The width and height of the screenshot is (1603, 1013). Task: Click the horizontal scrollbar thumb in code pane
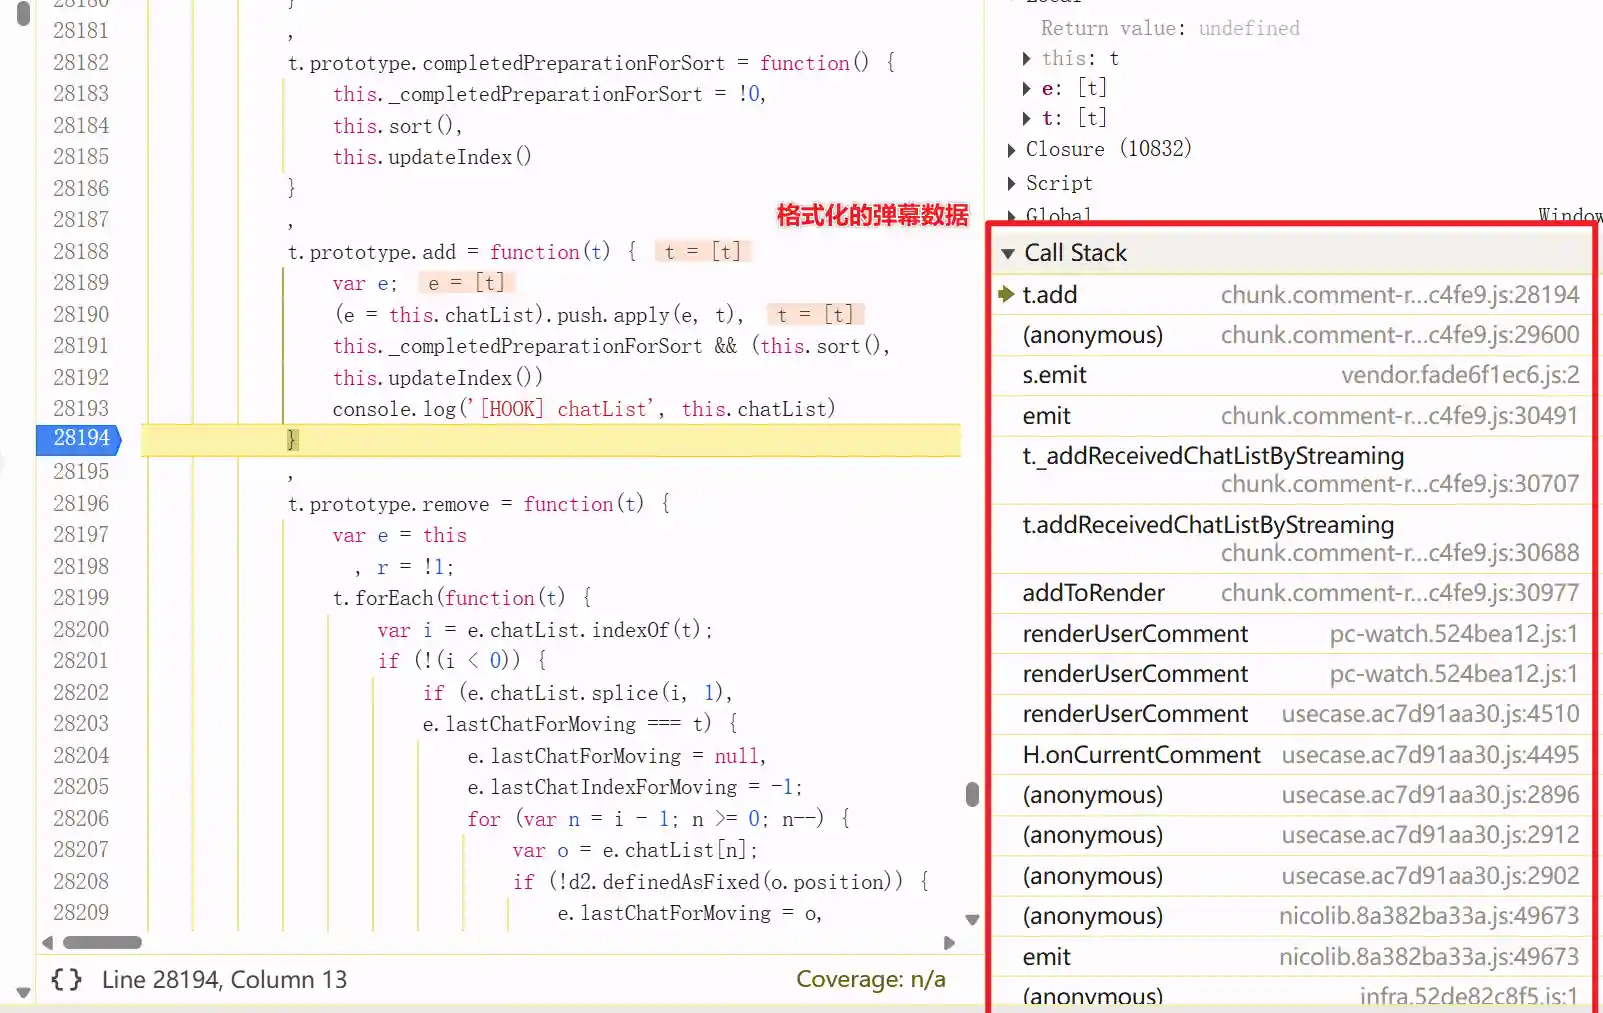[x=102, y=943]
